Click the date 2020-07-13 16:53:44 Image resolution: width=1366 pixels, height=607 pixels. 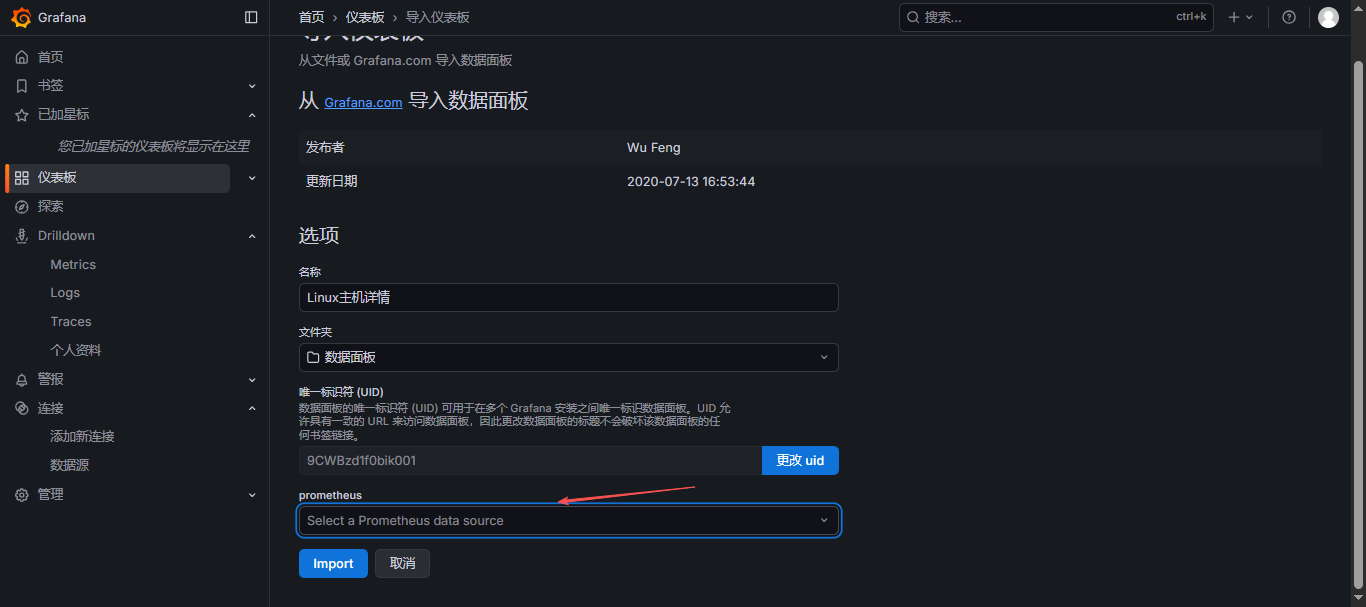[x=691, y=181]
